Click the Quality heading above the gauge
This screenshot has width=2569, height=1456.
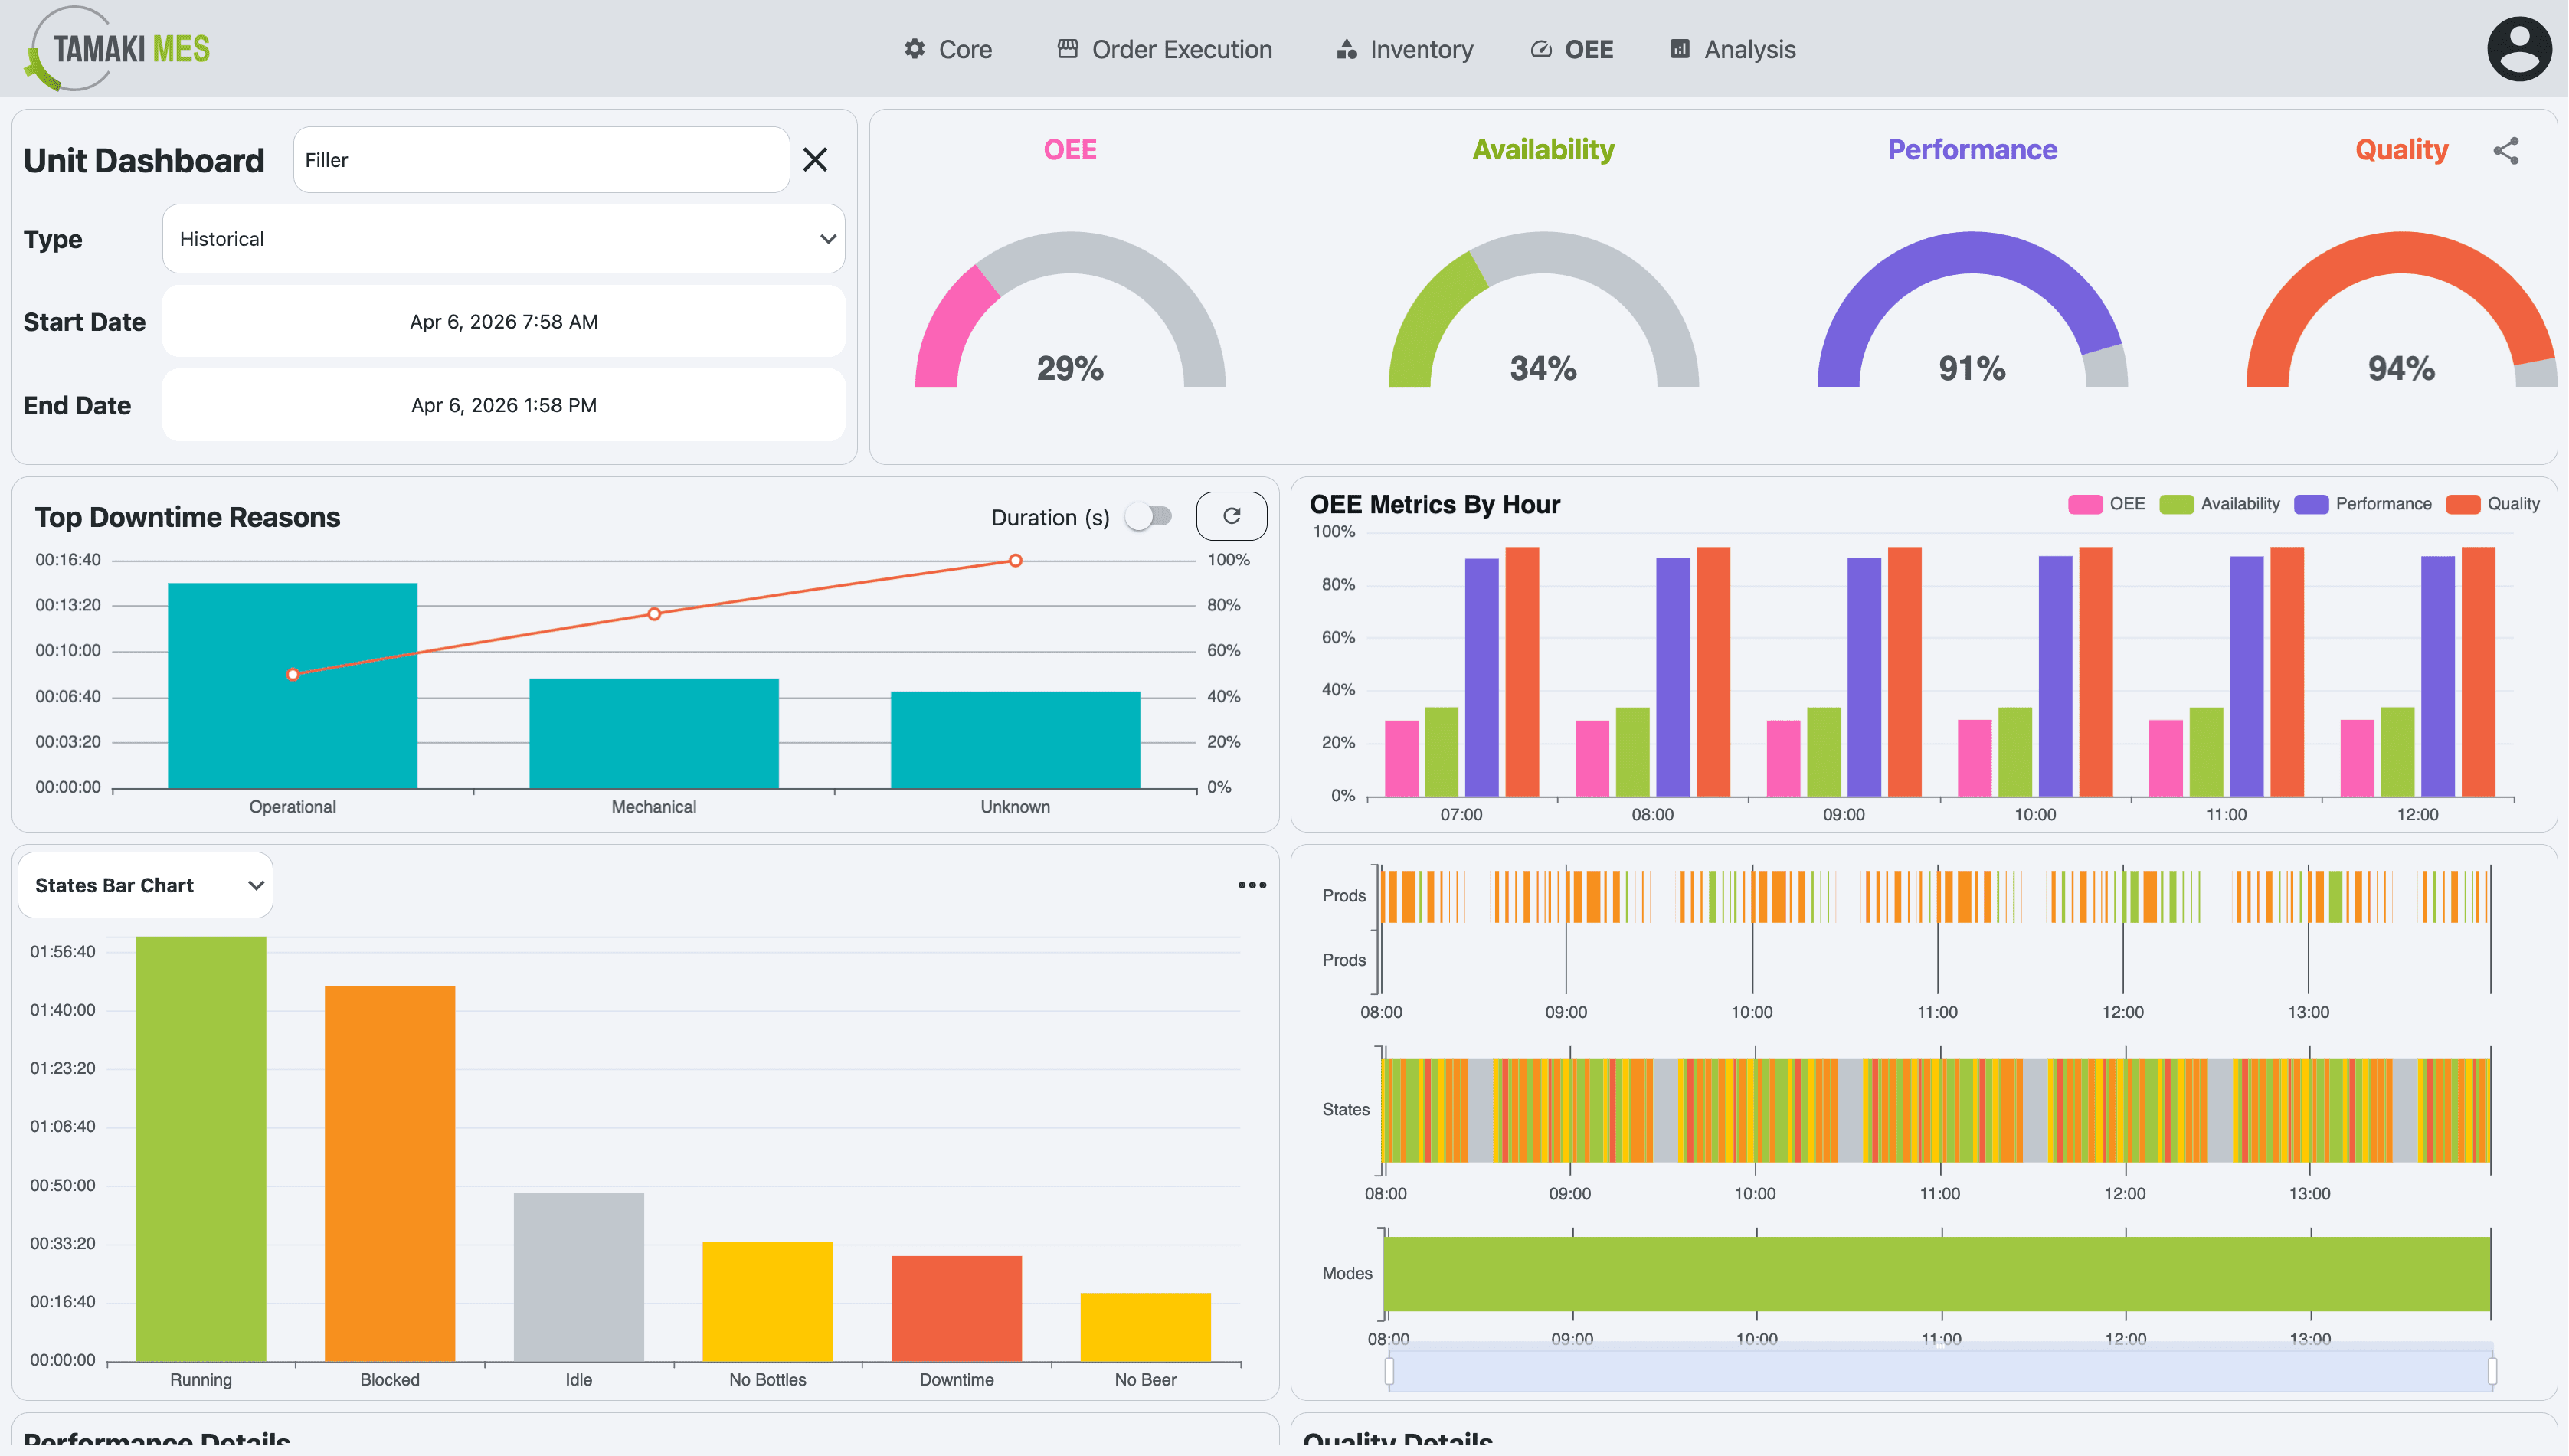click(2401, 150)
